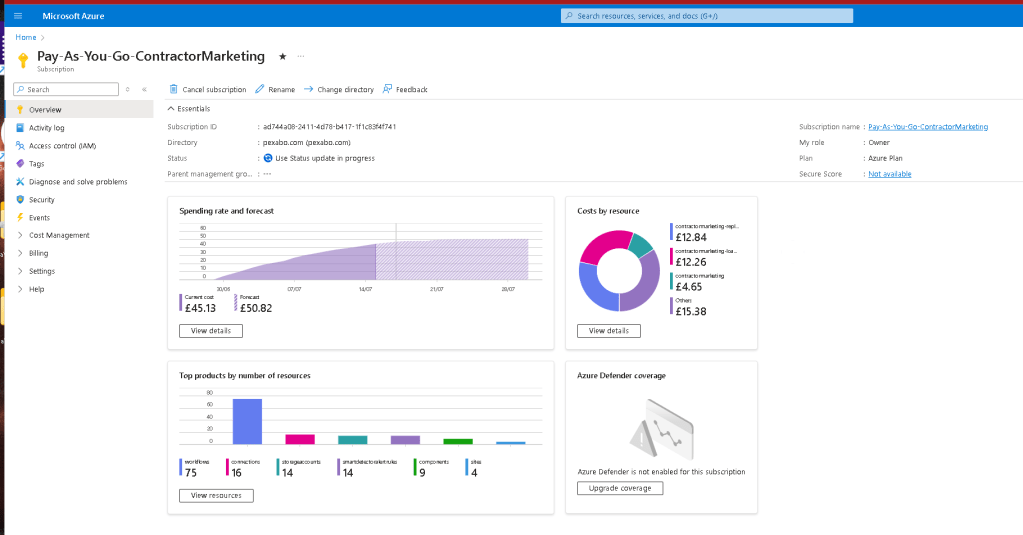This screenshot has width=1023, height=535.
Task: Click View resources button
Action: [x=216, y=496]
